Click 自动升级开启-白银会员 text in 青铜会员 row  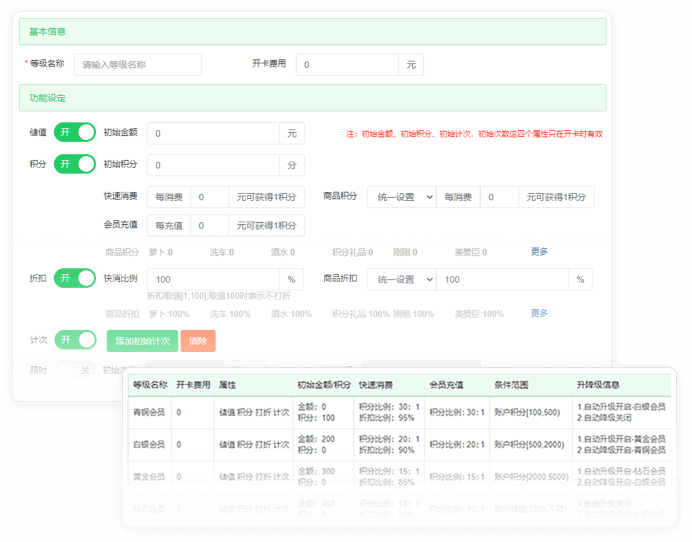pos(621,407)
